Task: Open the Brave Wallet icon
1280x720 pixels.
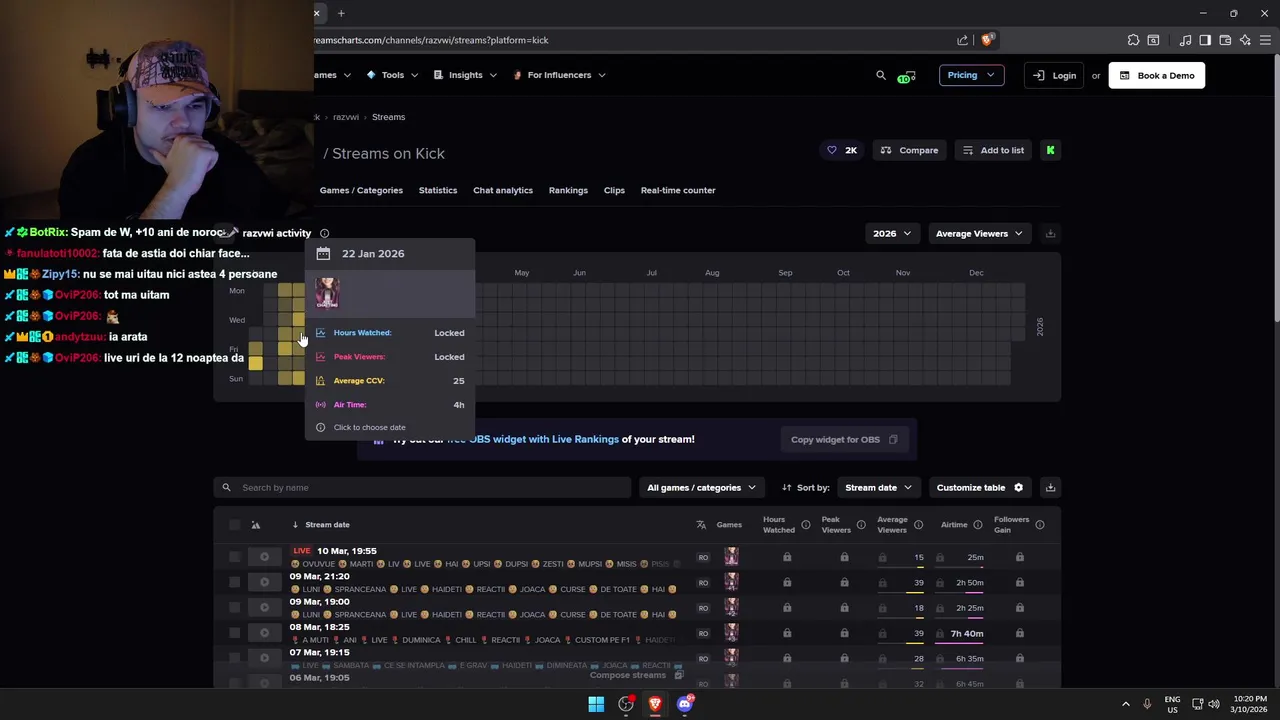Action: click(1225, 40)
